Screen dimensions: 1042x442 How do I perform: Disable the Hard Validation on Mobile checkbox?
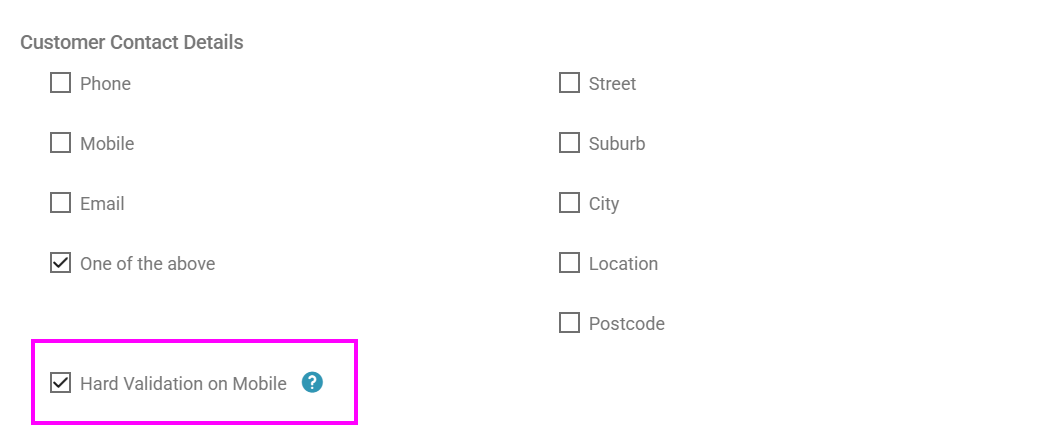pyautogui.click(x=60, y=383)
